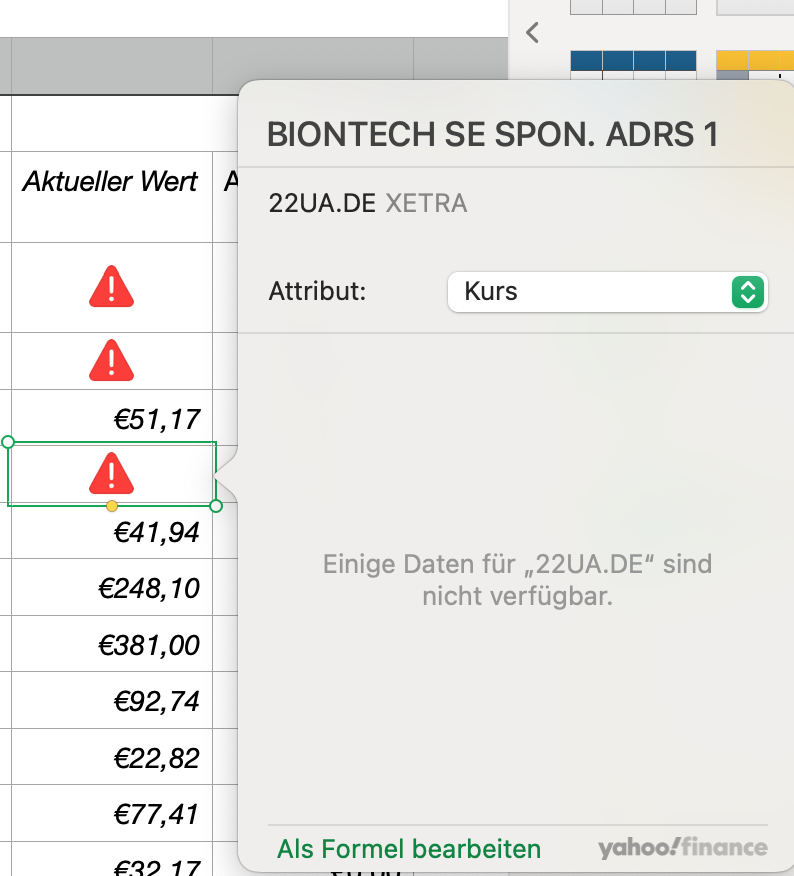Screen dimensions: 794x876
Task: Select the cell containing €248,10
Action: [111, 587]
